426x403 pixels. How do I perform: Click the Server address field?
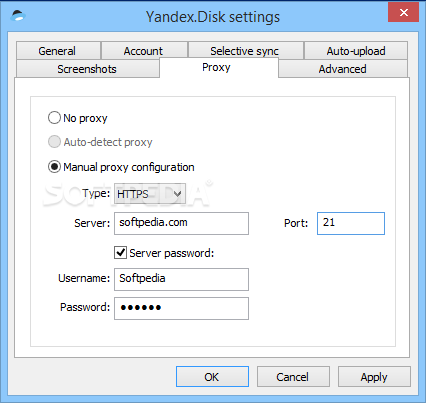click(x=181, y=223)
